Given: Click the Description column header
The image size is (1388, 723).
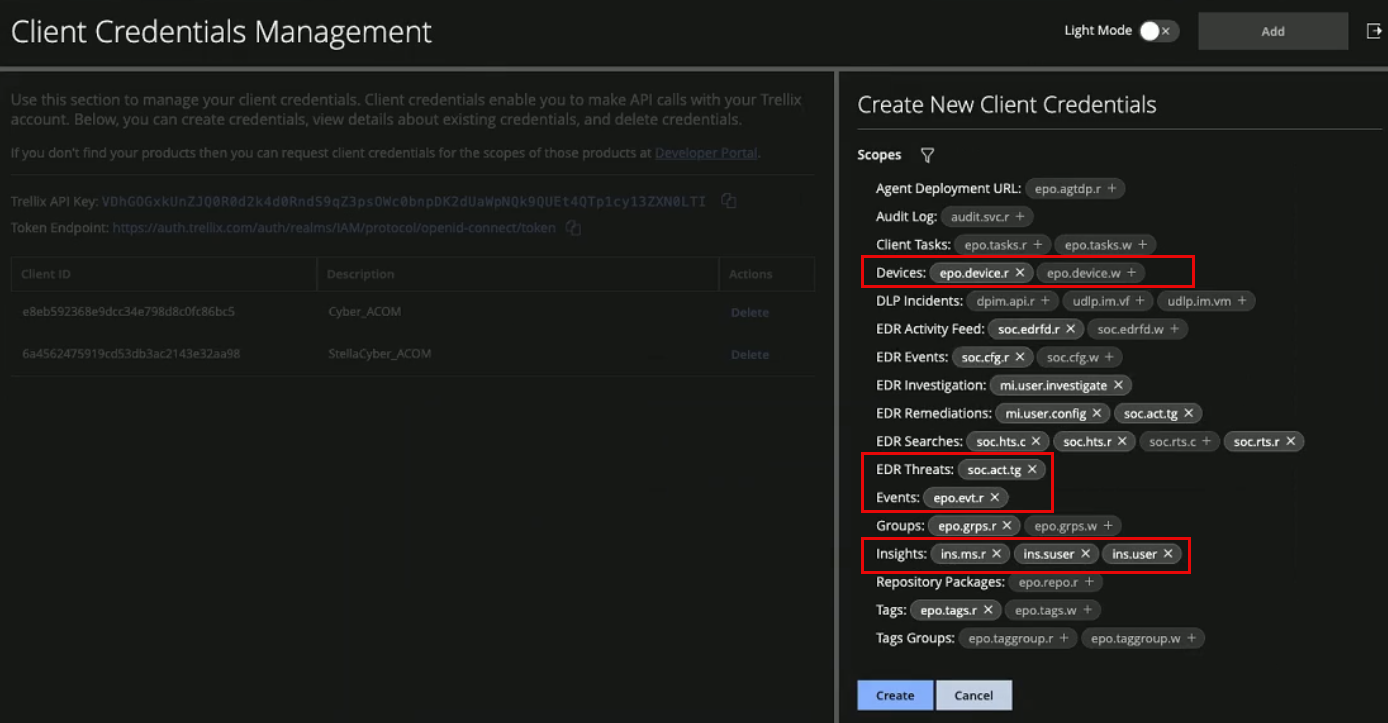Looking at the screenshot, I should point(361,274).
